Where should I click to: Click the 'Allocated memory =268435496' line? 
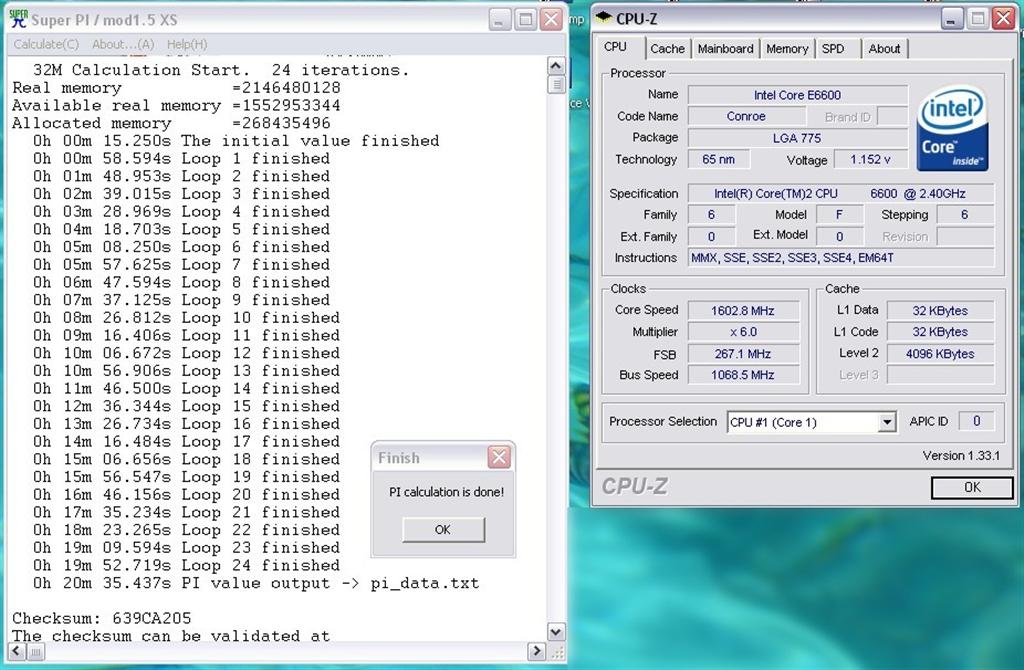[171, 123]
